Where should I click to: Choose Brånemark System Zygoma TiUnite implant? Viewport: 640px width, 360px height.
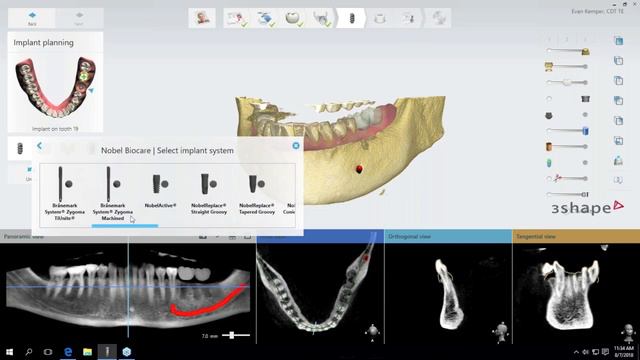(64, 193)
